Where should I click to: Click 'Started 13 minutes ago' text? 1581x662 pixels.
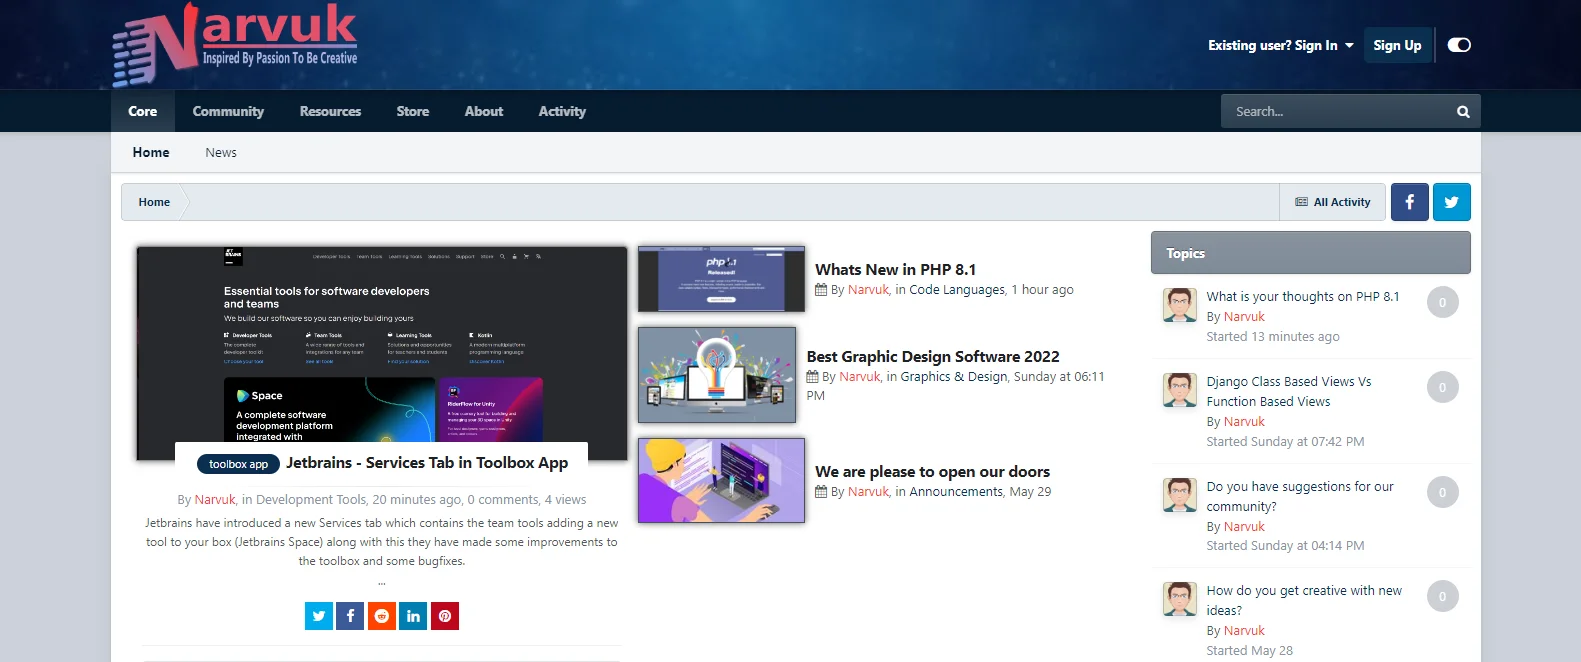(1273, 337)
